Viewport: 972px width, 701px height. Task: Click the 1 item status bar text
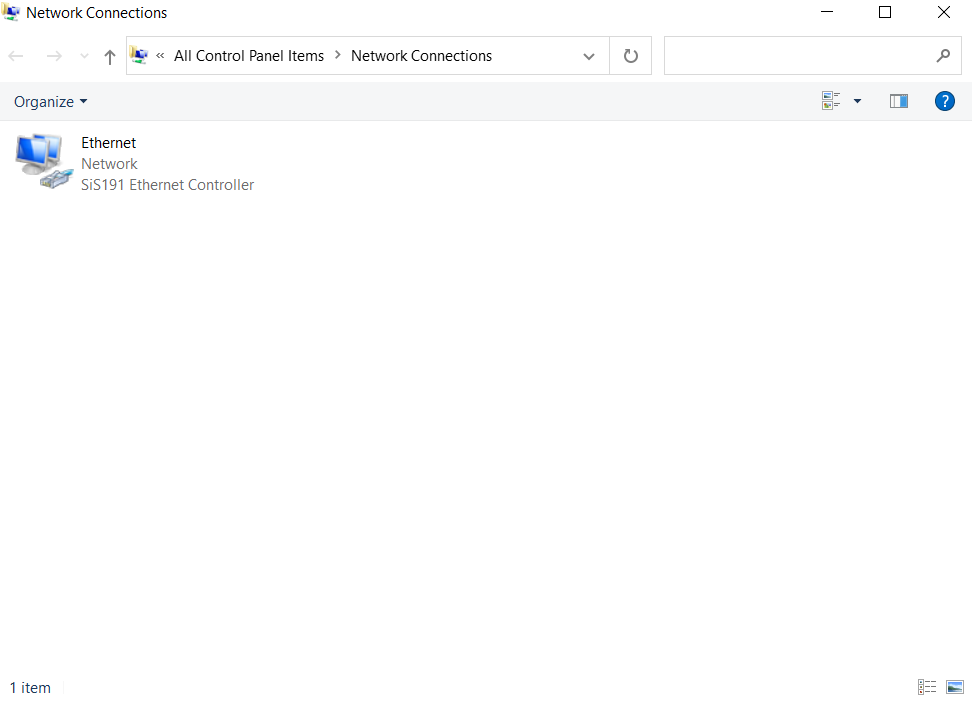click(x=30, y=687)
